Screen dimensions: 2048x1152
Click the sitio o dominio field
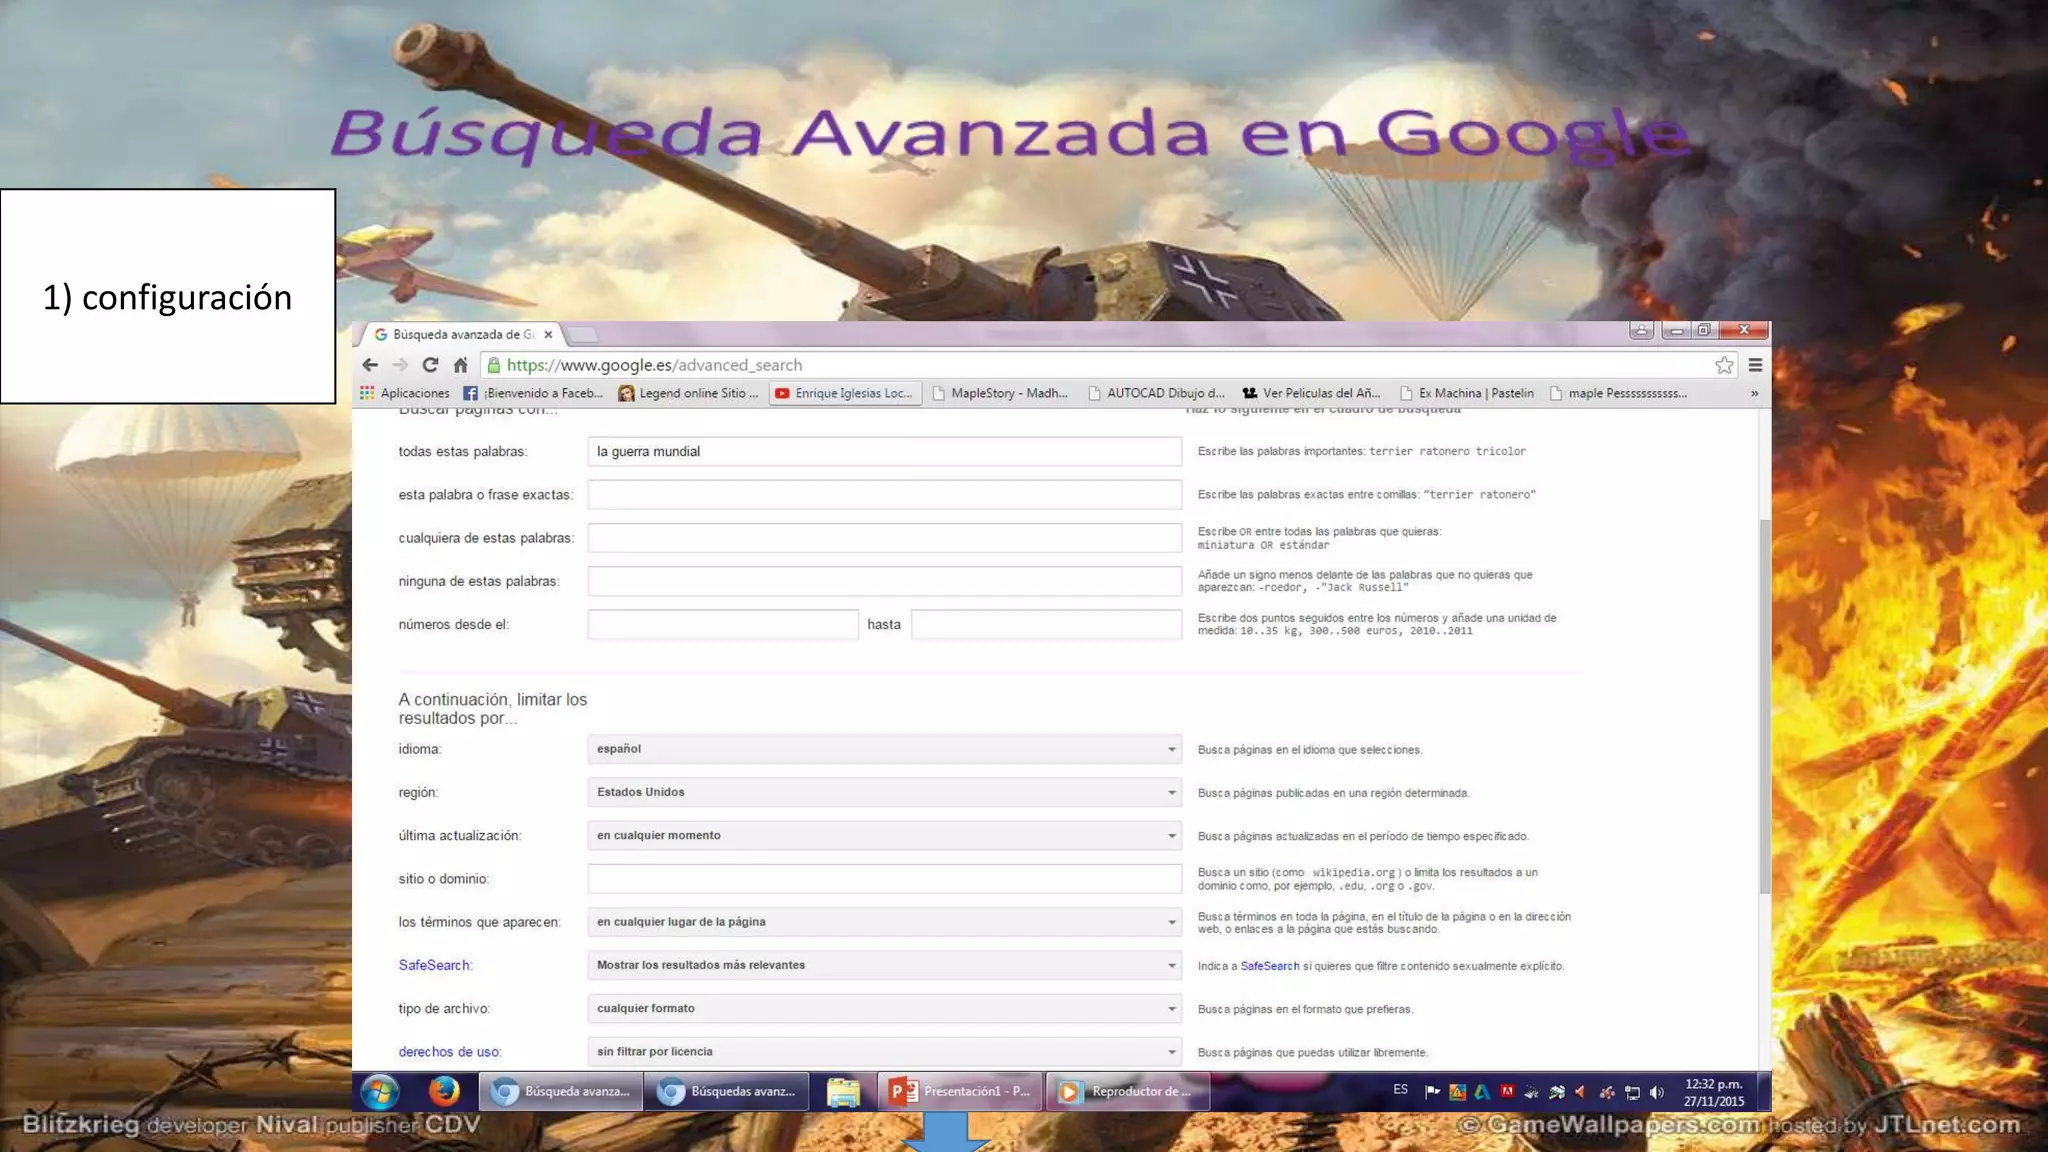(x=884, y=879)
